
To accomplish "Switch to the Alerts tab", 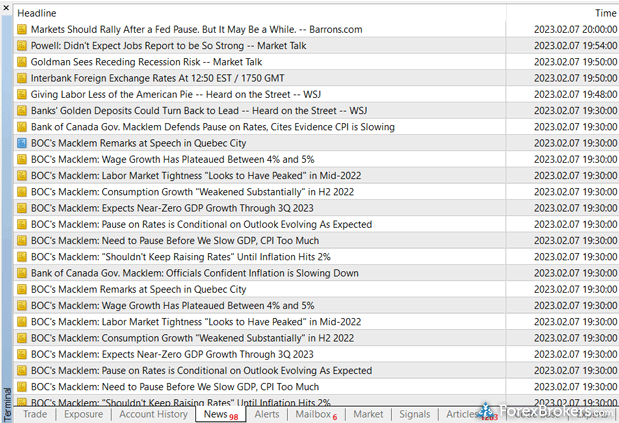I will pos(266,414).
